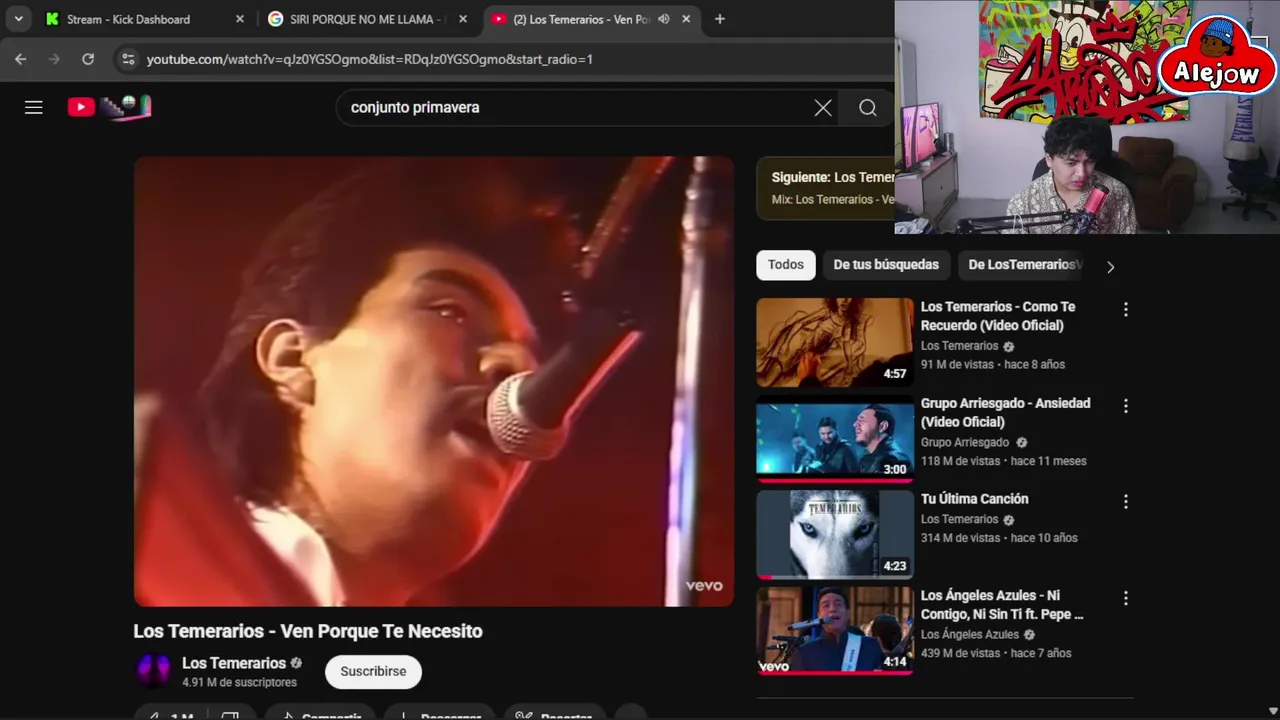The image size is (1280, 720).
Task: Open the Tu Última Canción title link
Action: click(x=974, y=499)
